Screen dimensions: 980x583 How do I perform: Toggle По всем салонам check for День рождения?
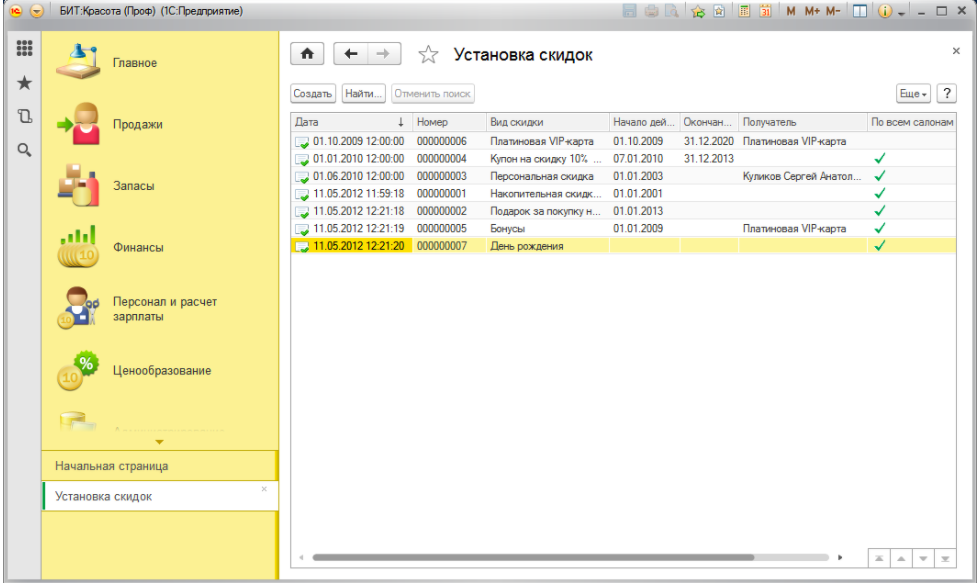coord(880,246)
